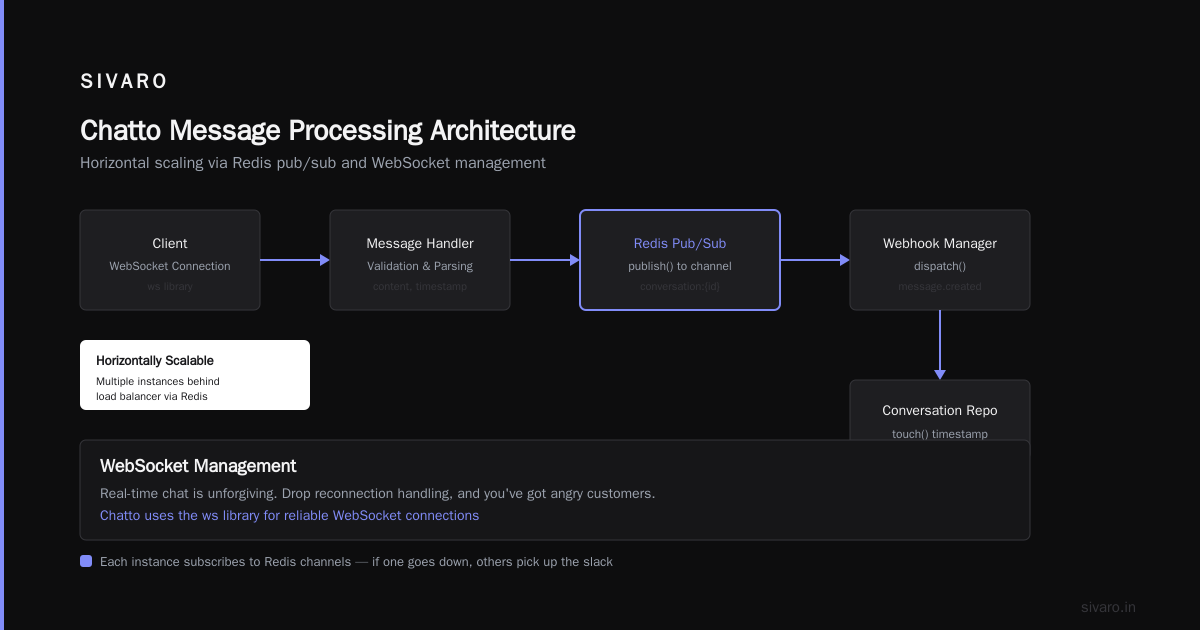Click the 'Client' node label
The width and height of the screenshot is (1200, 630).
coord(170,243)
